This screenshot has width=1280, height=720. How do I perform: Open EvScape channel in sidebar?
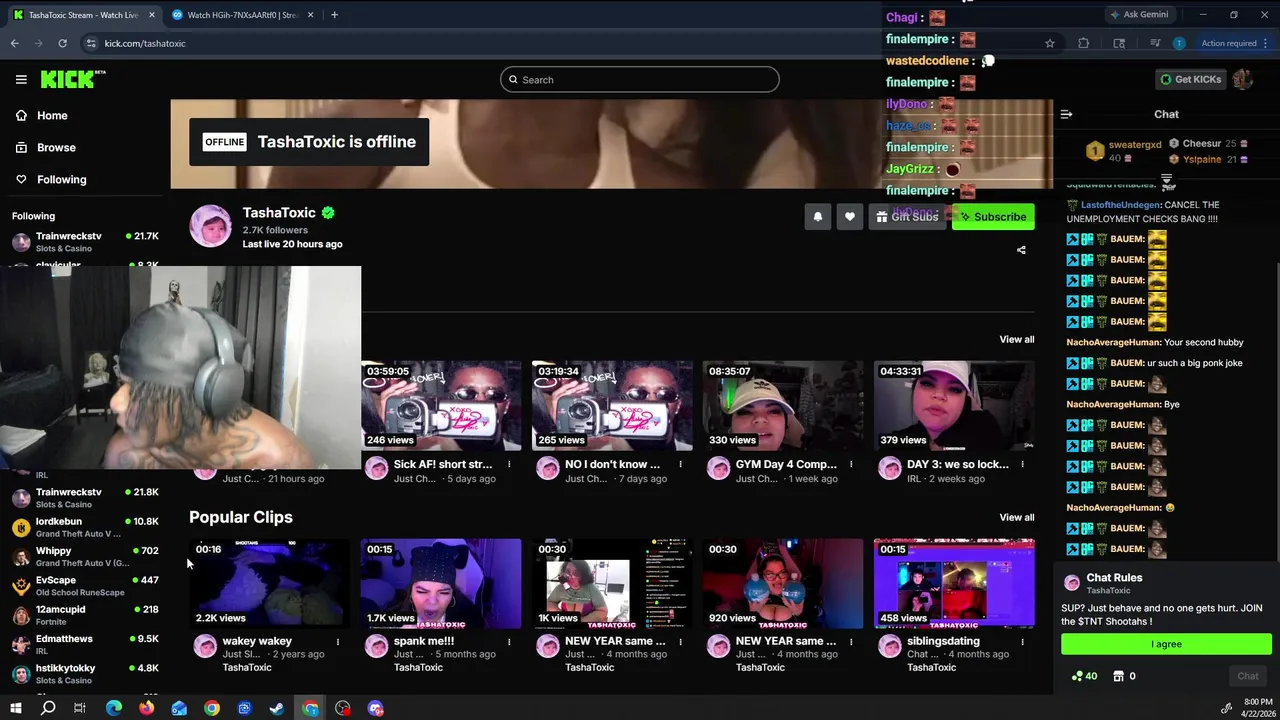point(85,585)
